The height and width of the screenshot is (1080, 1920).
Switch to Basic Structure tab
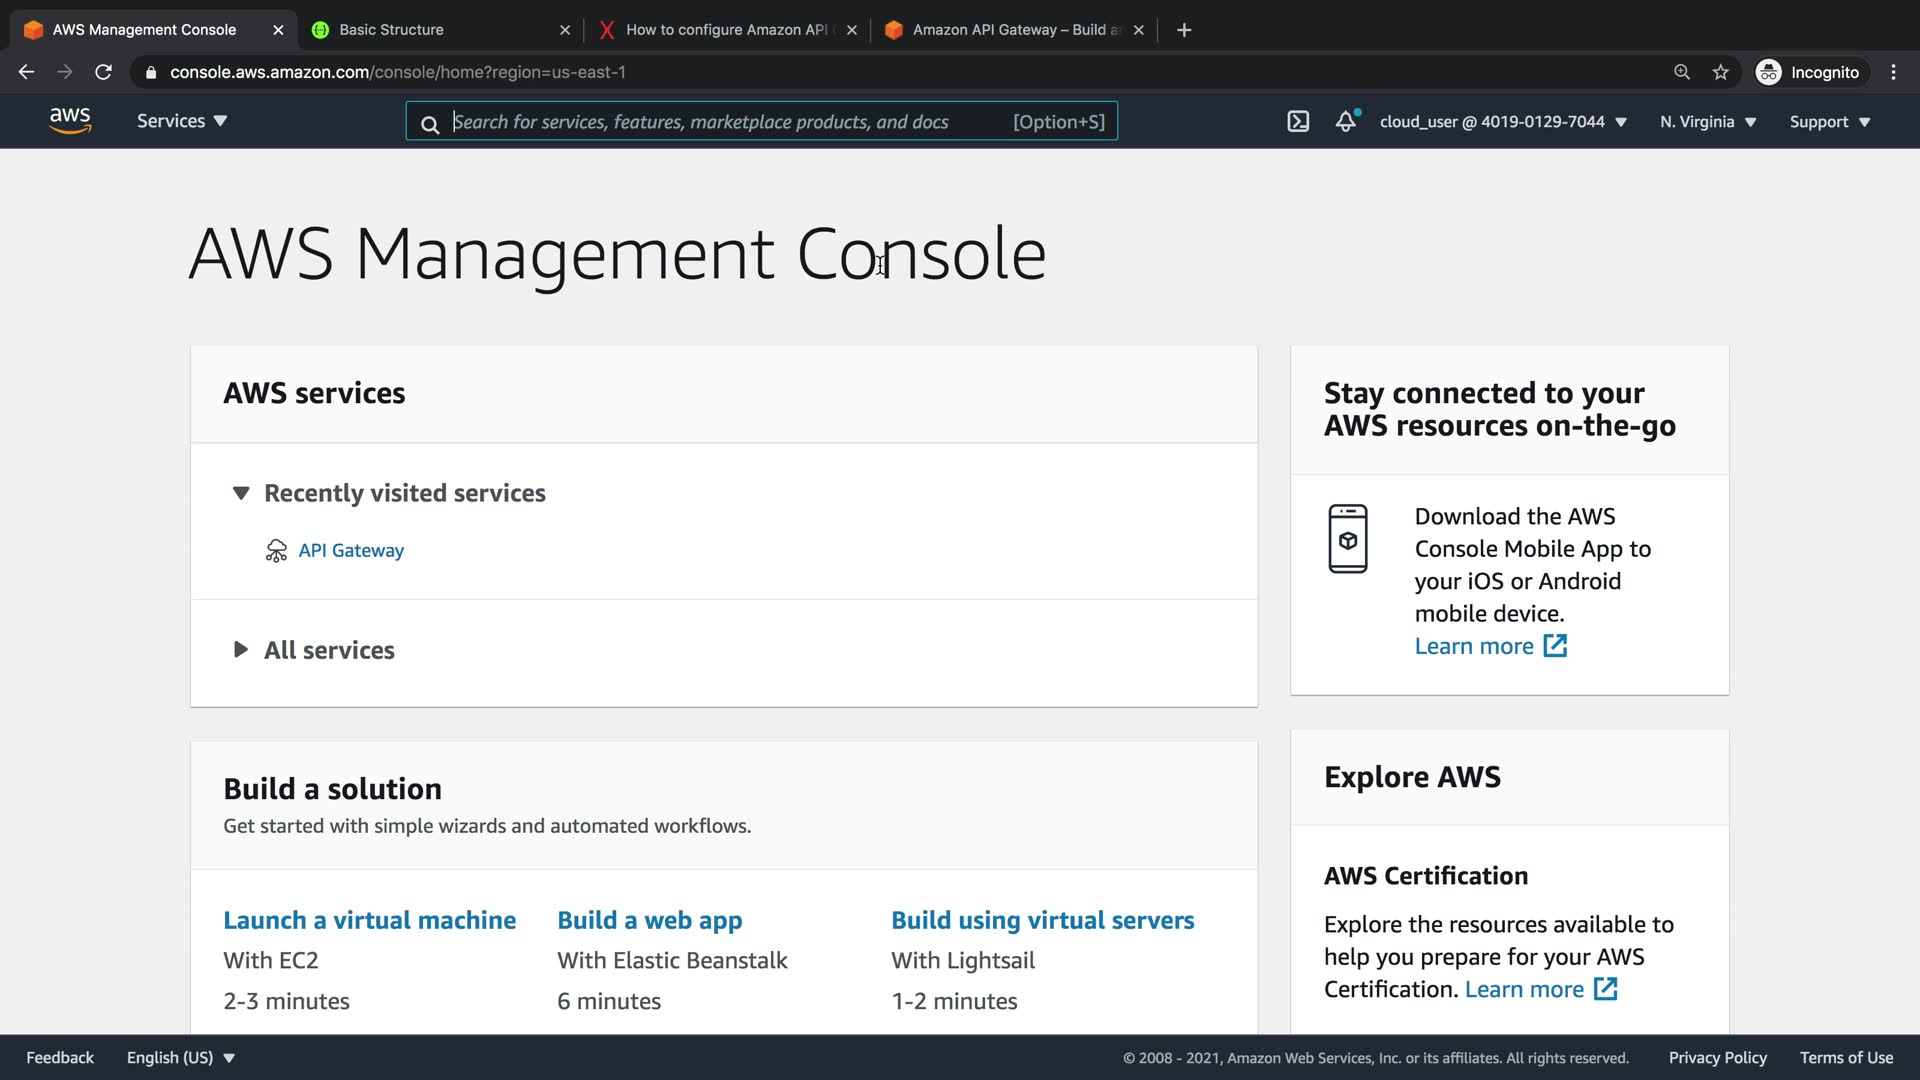pos(430,30)
